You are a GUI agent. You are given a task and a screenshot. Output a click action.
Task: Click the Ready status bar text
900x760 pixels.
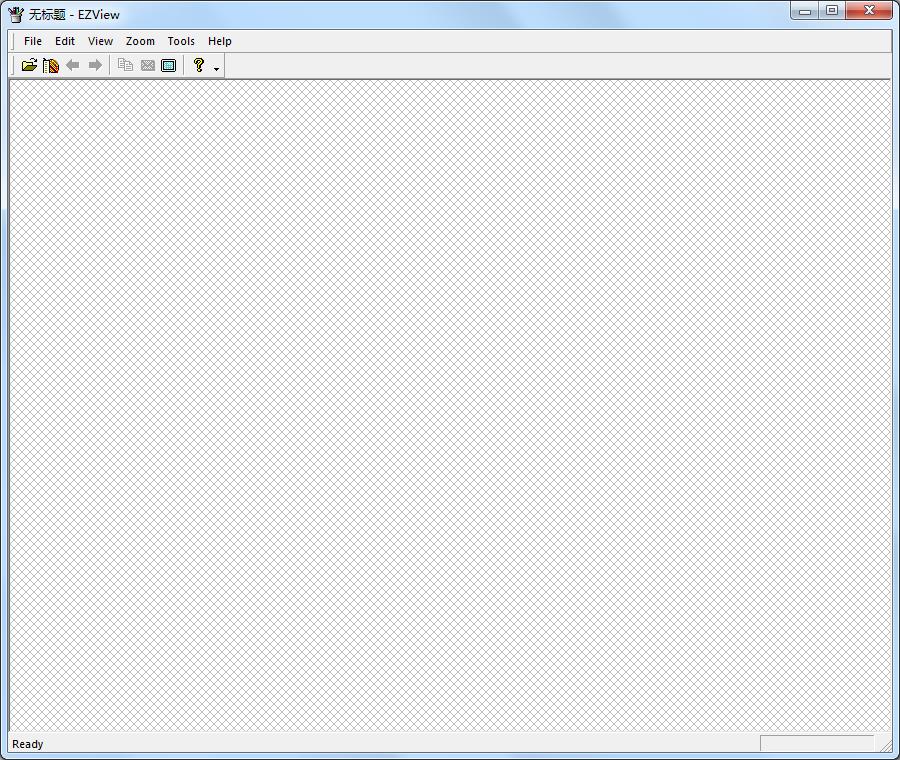tap(28, 745)
